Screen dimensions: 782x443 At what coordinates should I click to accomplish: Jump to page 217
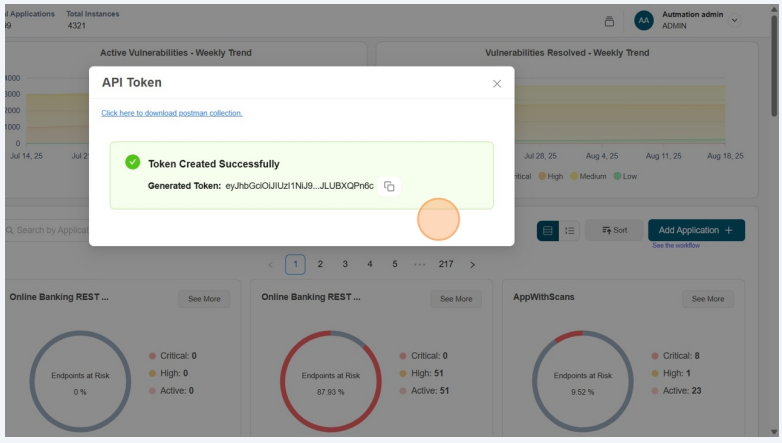(445, 265)
